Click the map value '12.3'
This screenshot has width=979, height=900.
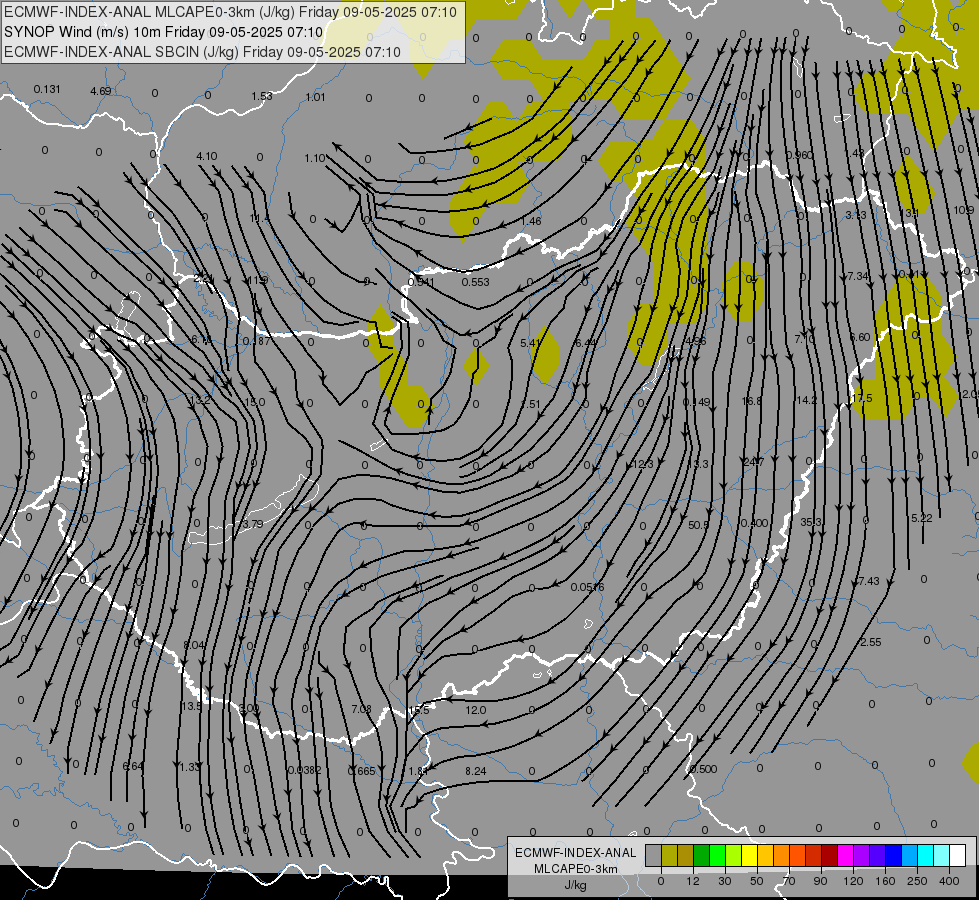click(643, 464)
